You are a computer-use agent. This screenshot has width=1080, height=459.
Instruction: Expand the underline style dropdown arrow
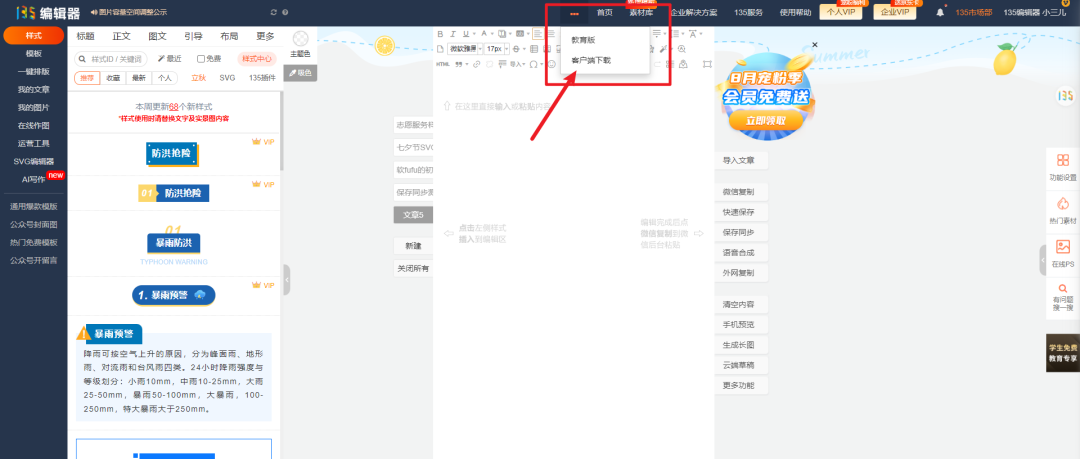point(475,34)
